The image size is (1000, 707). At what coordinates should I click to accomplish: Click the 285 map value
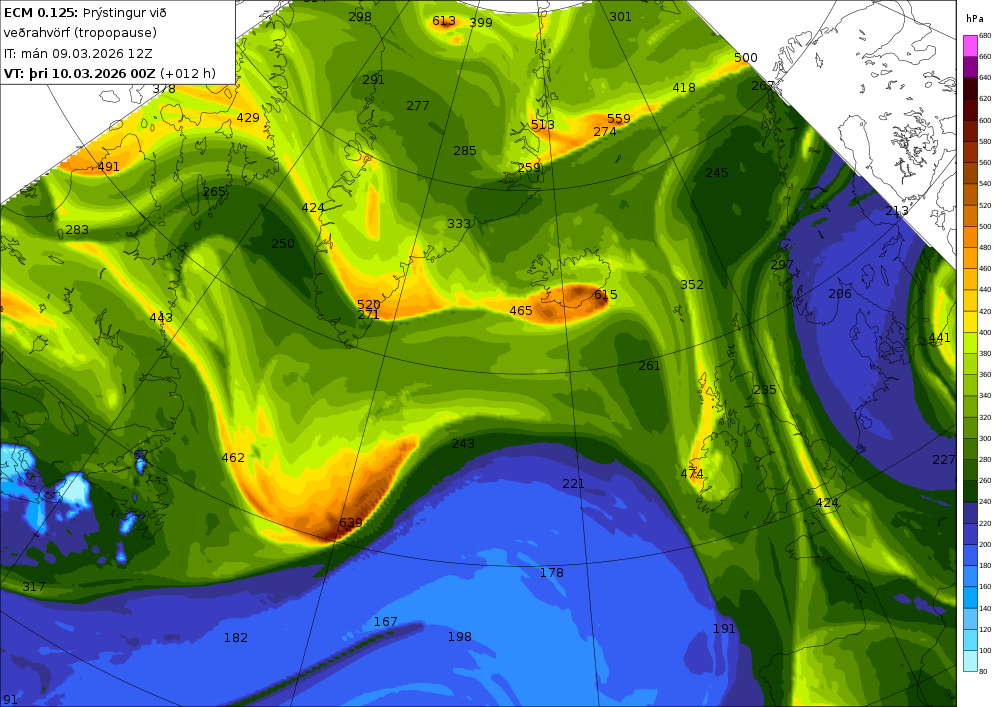pos(465,150)
